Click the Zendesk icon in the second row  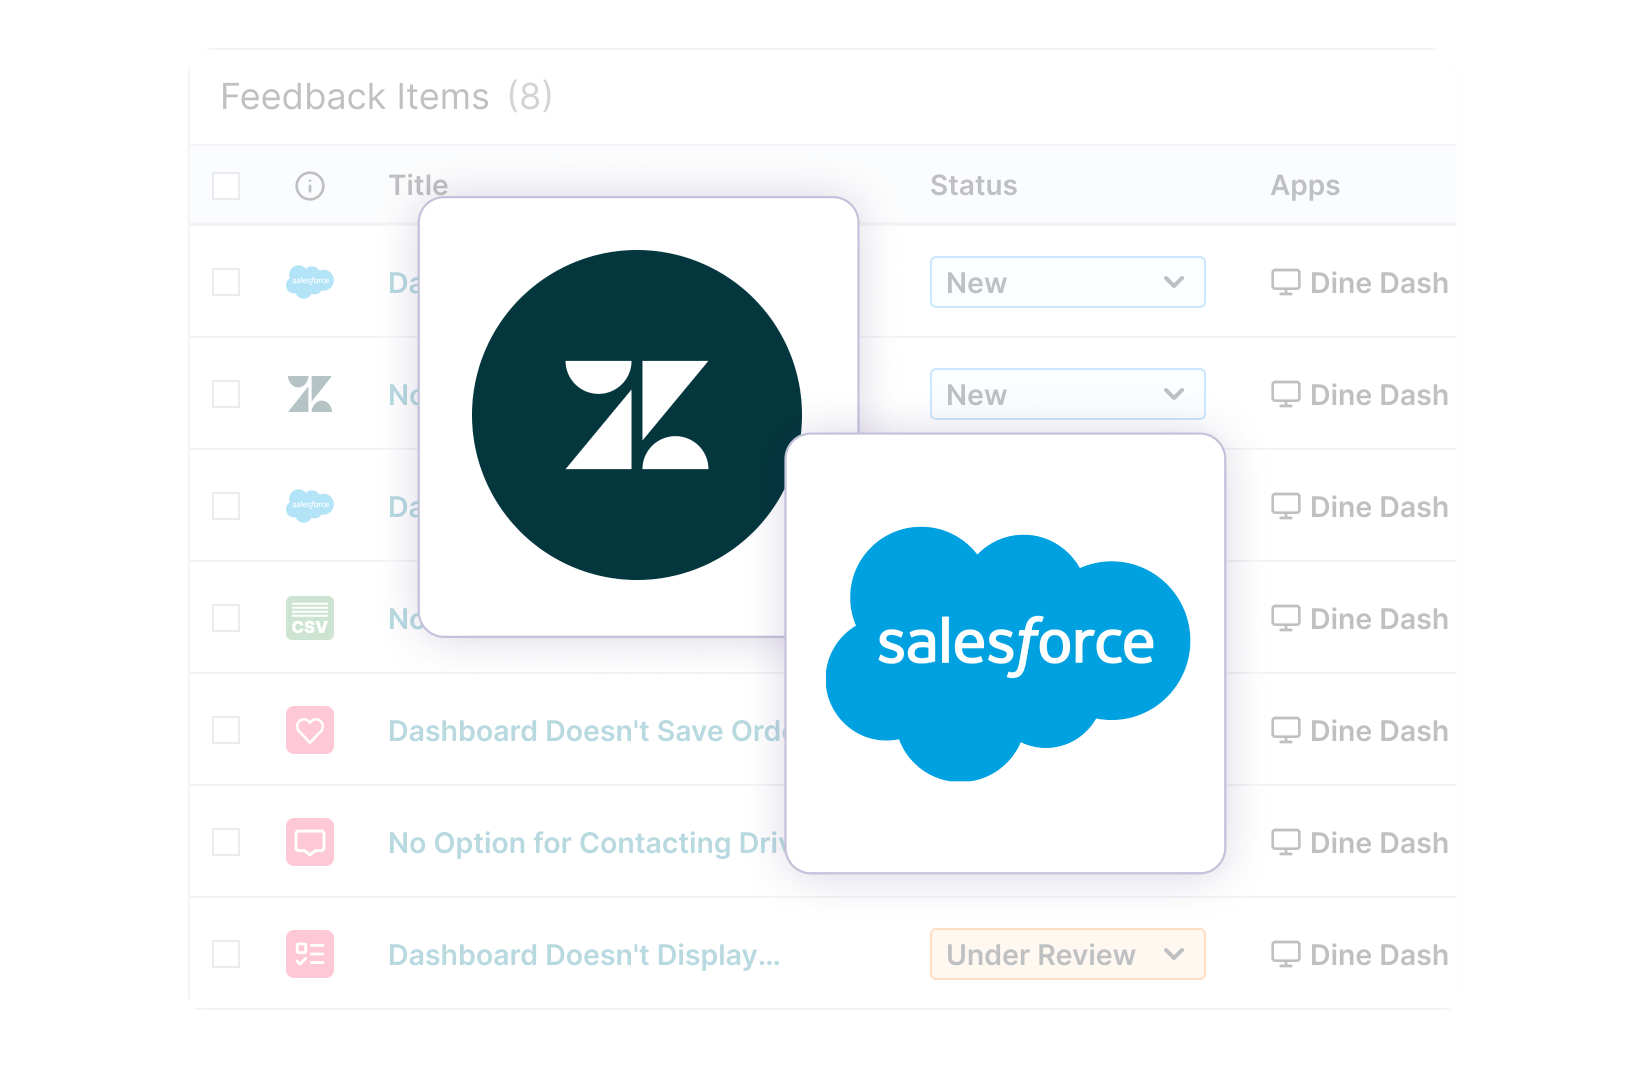click(310, 394)
